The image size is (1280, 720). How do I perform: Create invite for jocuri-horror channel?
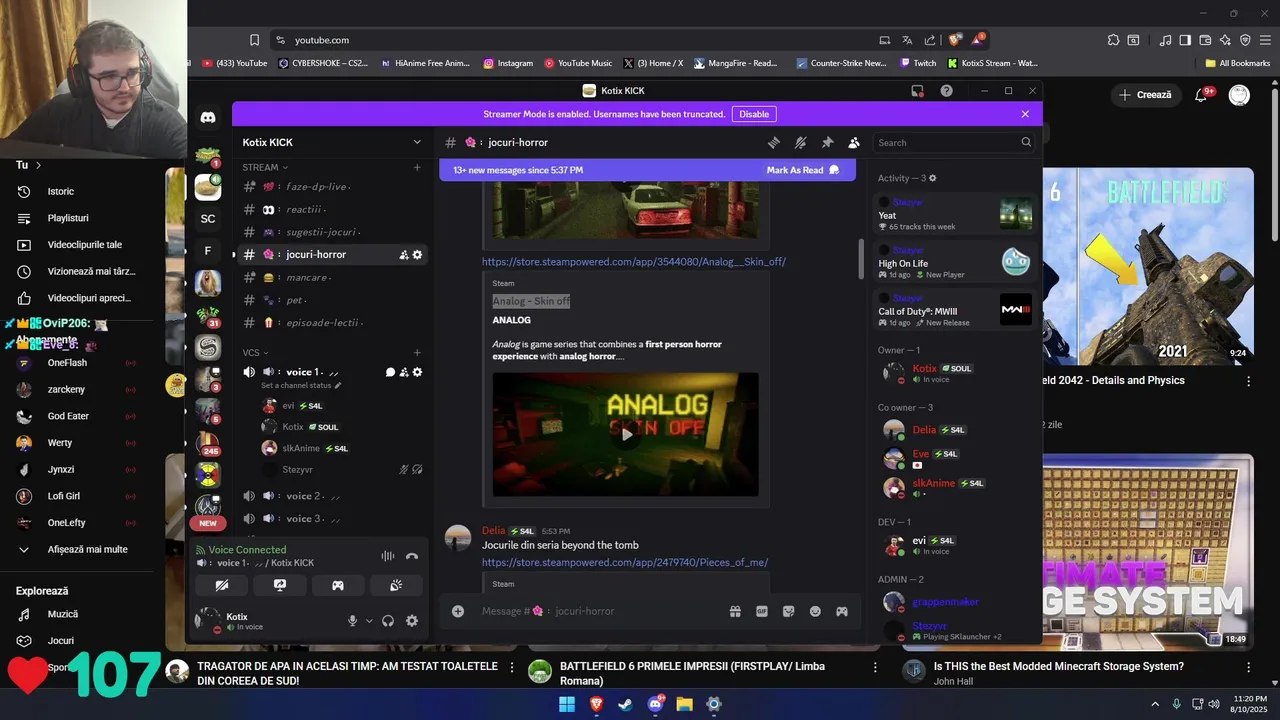[x=404, y=255]
